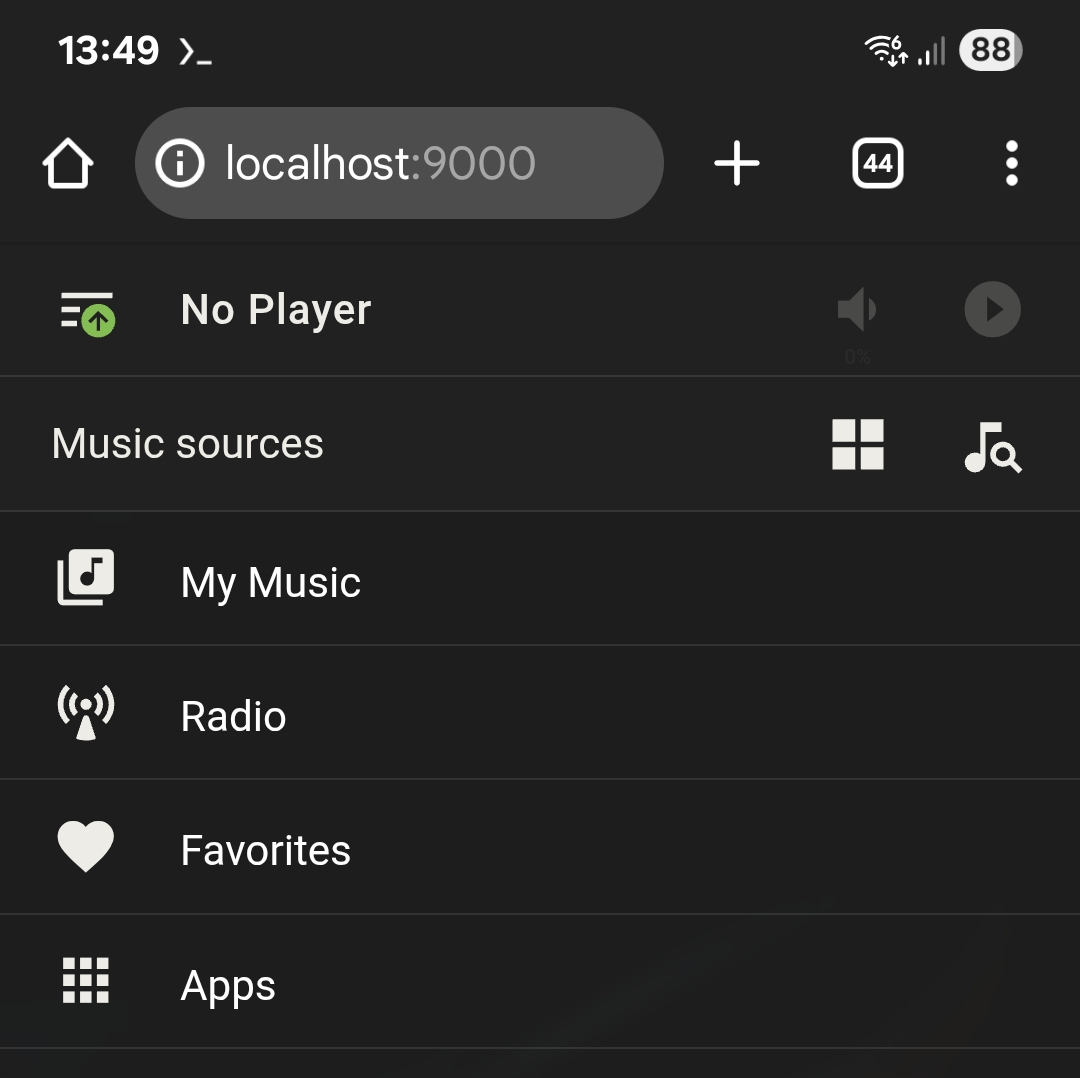Viewport: 1080px width, 1078px height.
Task: Open the Favorites list entry
Action: (265, 851)
